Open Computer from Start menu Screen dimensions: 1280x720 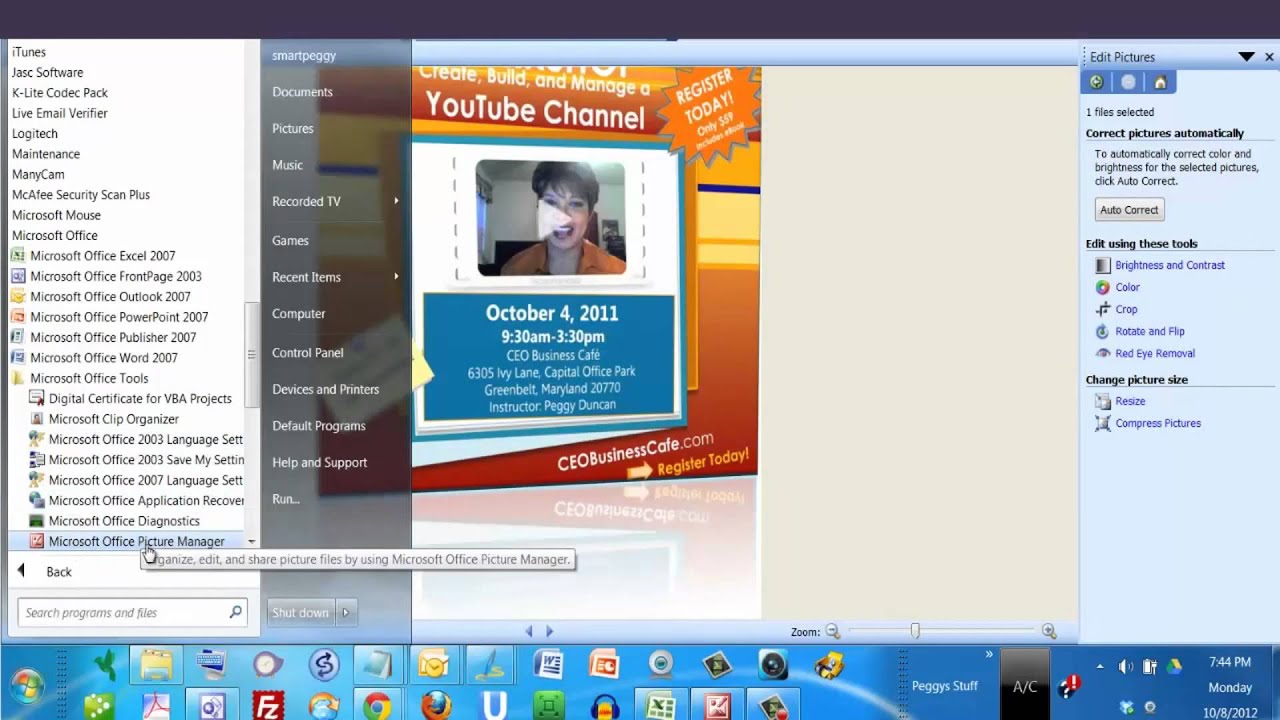pos(299,313)
